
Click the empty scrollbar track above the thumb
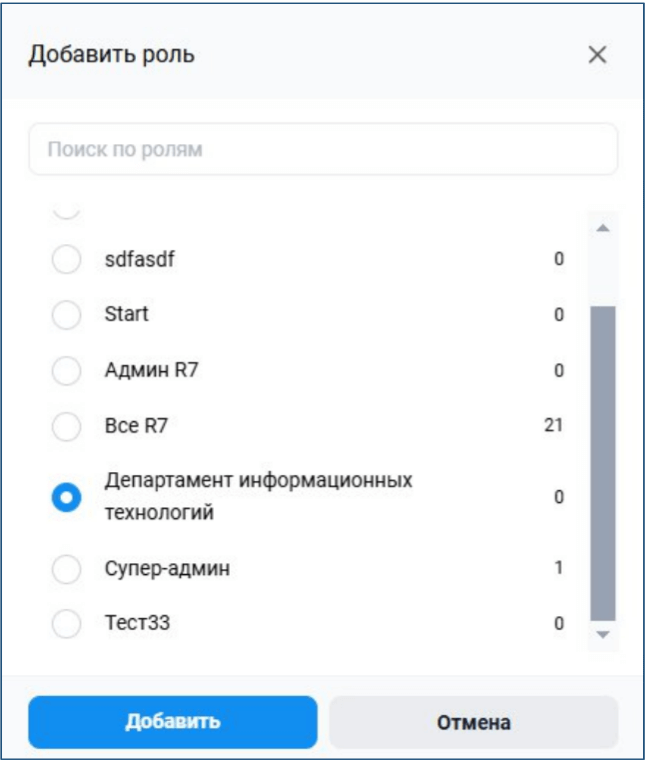pos(603,271)
